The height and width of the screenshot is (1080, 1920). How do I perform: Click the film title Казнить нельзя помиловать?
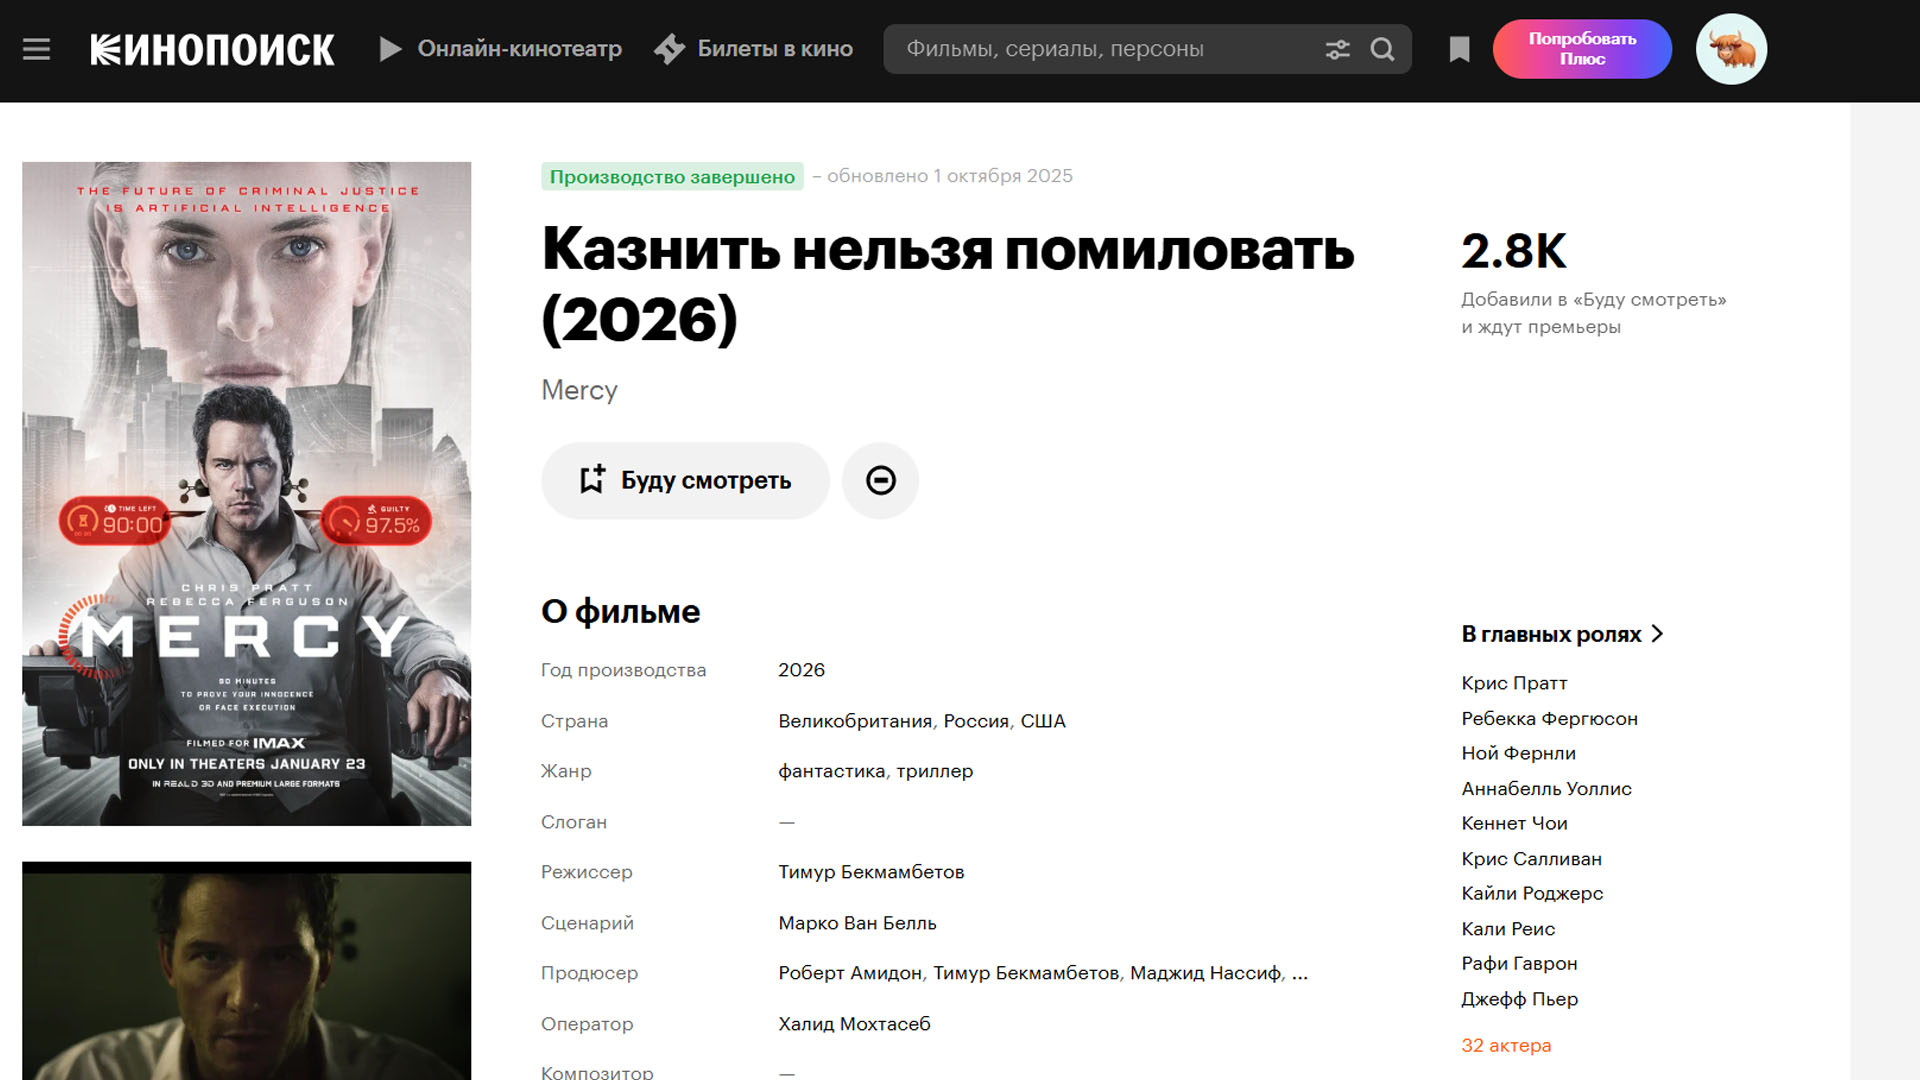pyautogui.click(x=947, y=284)
